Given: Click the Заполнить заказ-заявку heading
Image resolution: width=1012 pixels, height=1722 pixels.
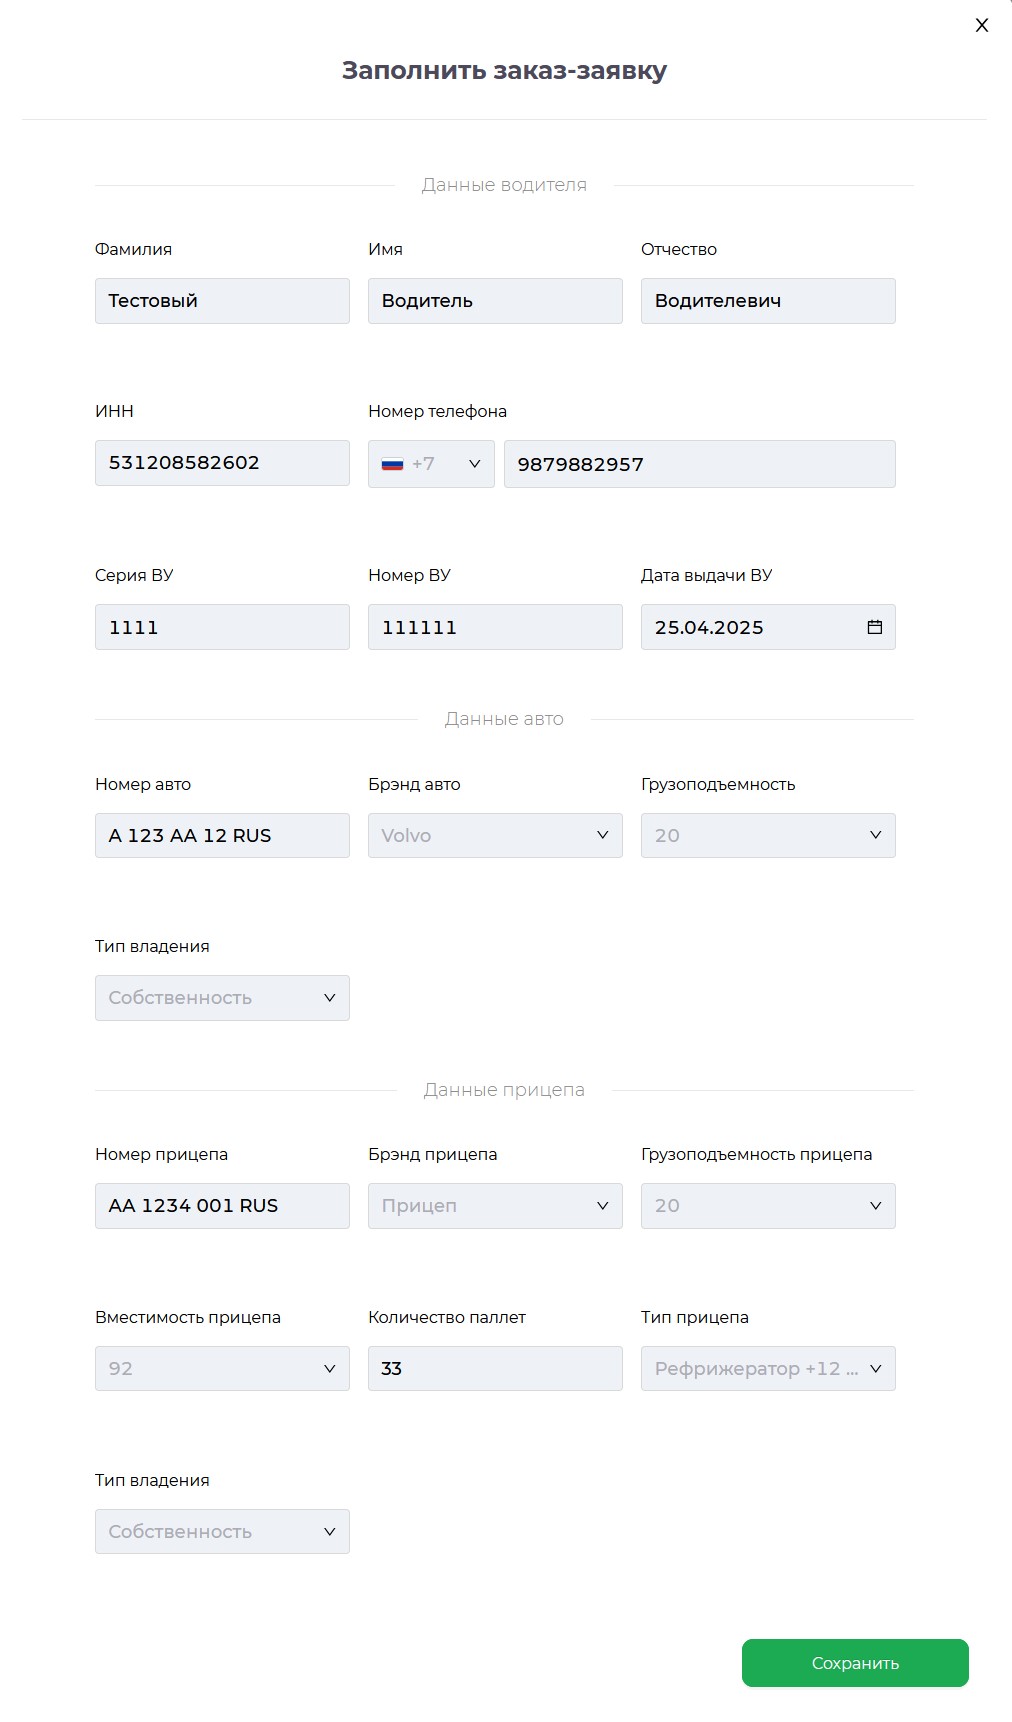Looking at the screenshot, I should 504,70.
